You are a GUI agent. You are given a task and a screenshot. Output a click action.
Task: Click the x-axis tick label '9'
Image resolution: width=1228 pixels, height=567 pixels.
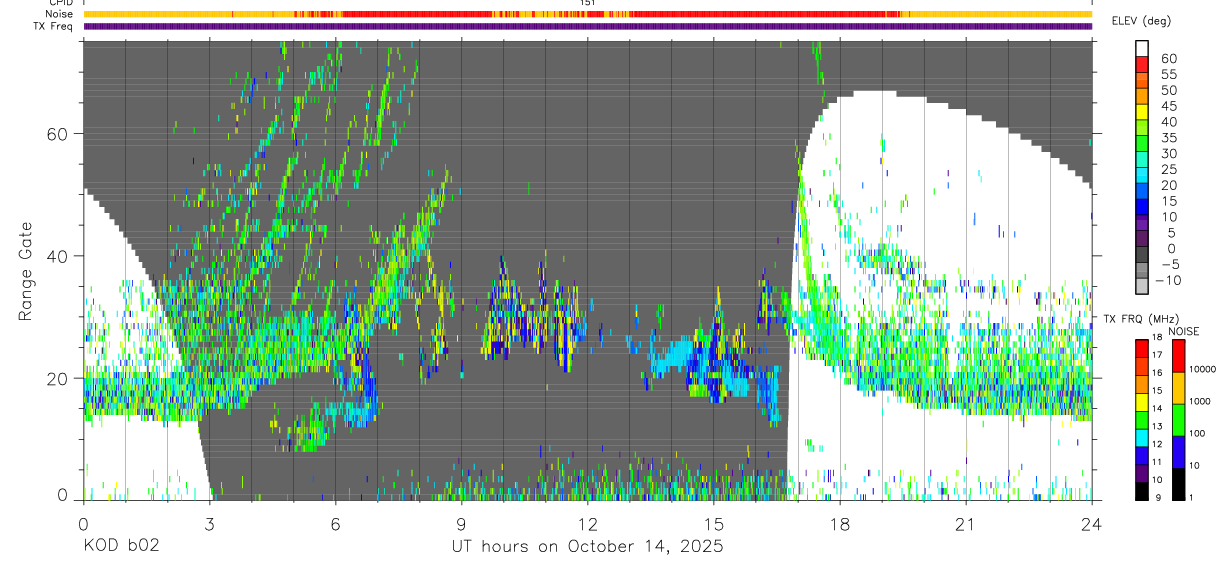461,524
